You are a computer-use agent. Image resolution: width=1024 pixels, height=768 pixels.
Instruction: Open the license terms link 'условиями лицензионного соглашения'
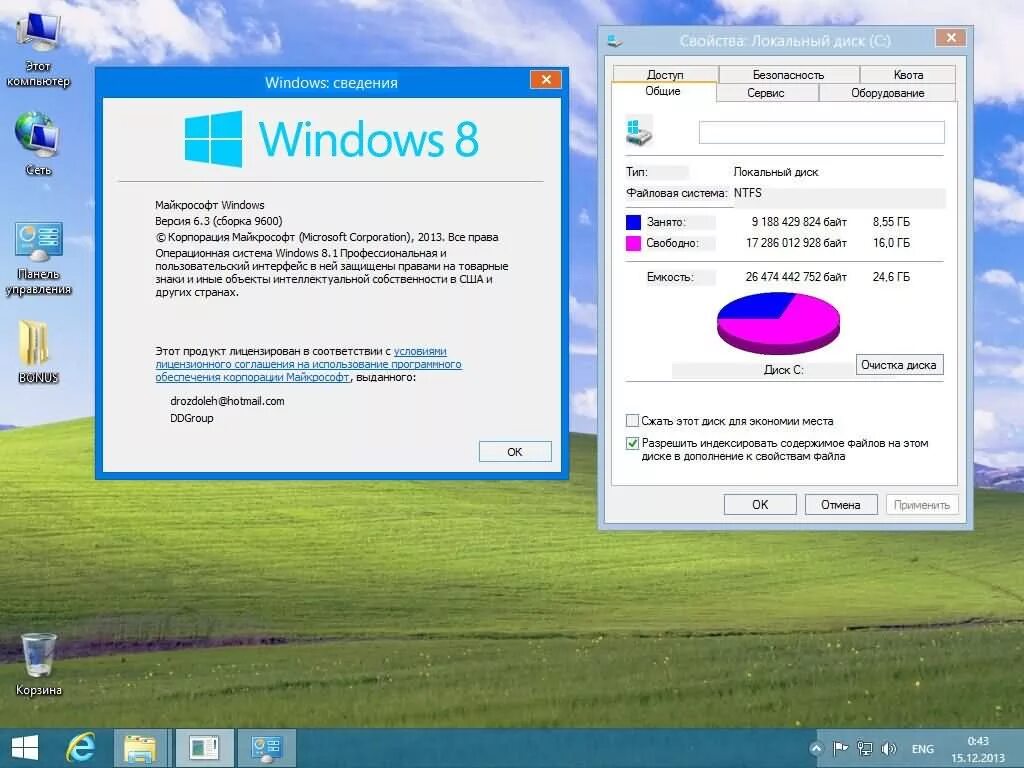pos(308,364)
